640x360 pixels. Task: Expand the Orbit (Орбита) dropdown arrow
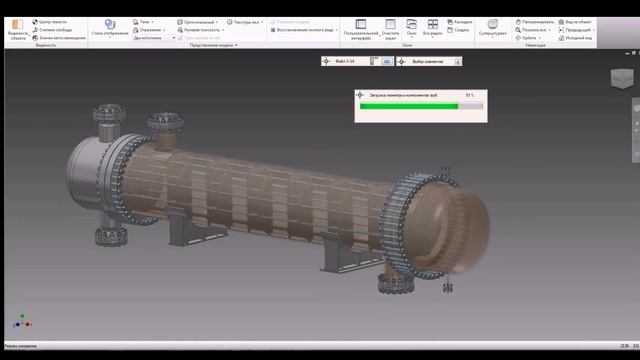click(540, 38)
